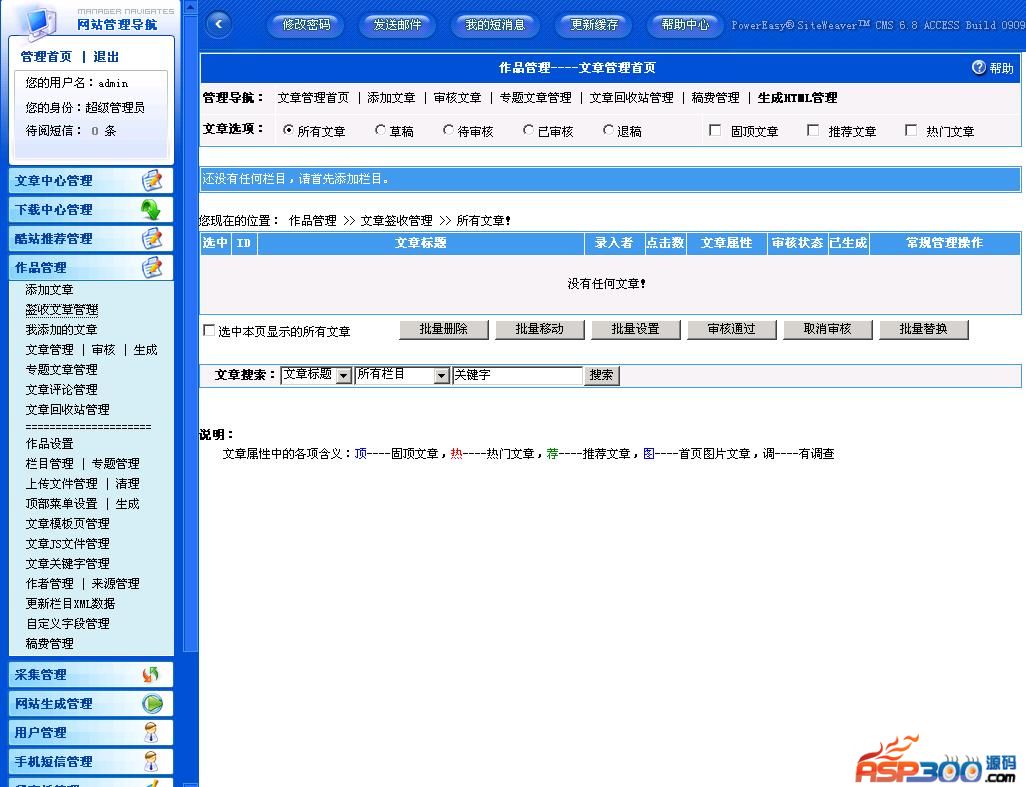
Task: Click the 关键字 search input field
Action: point(517,375)
